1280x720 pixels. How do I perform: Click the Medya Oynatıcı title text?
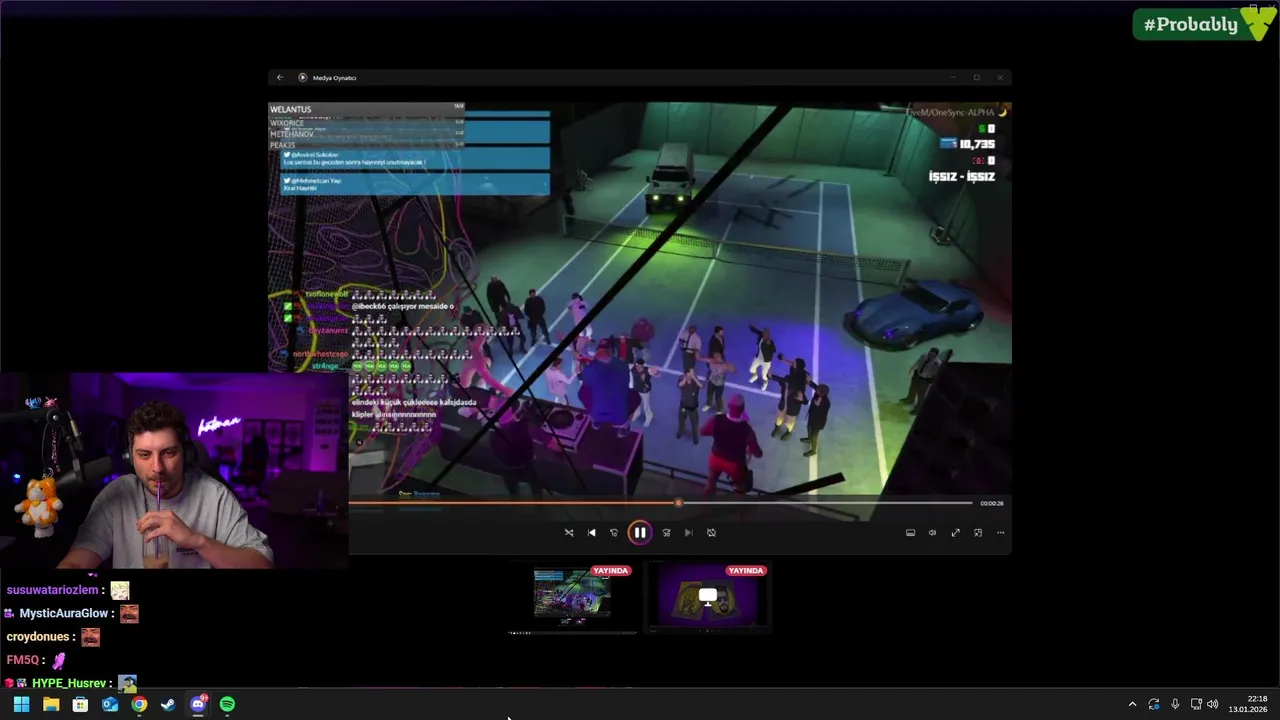point(334,78)
